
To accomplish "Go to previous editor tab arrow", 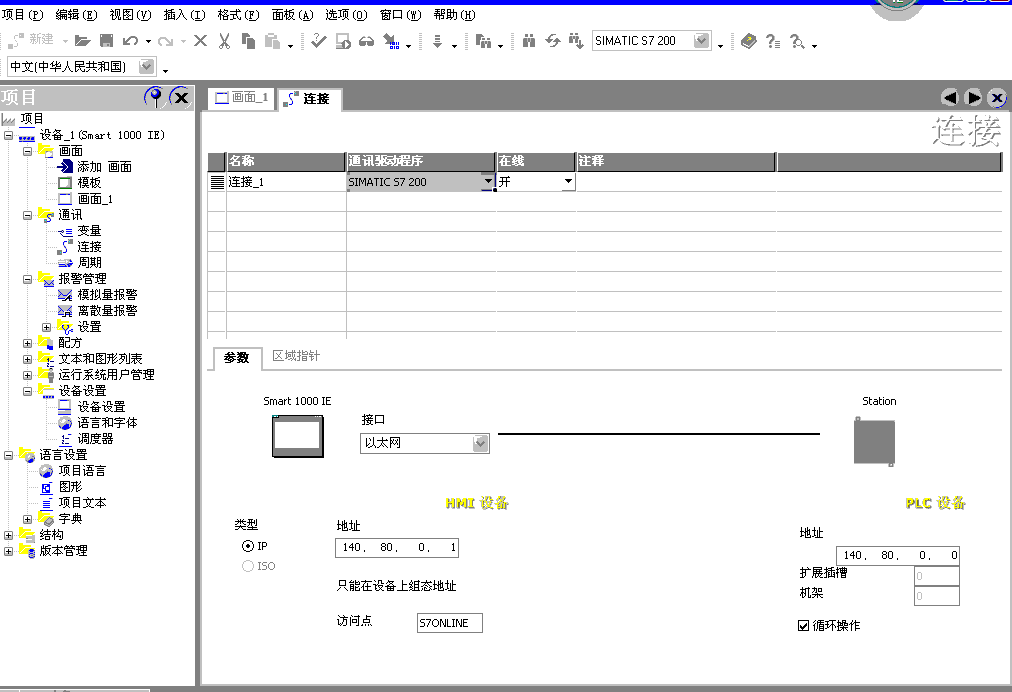I will click(x=949, y=97).
